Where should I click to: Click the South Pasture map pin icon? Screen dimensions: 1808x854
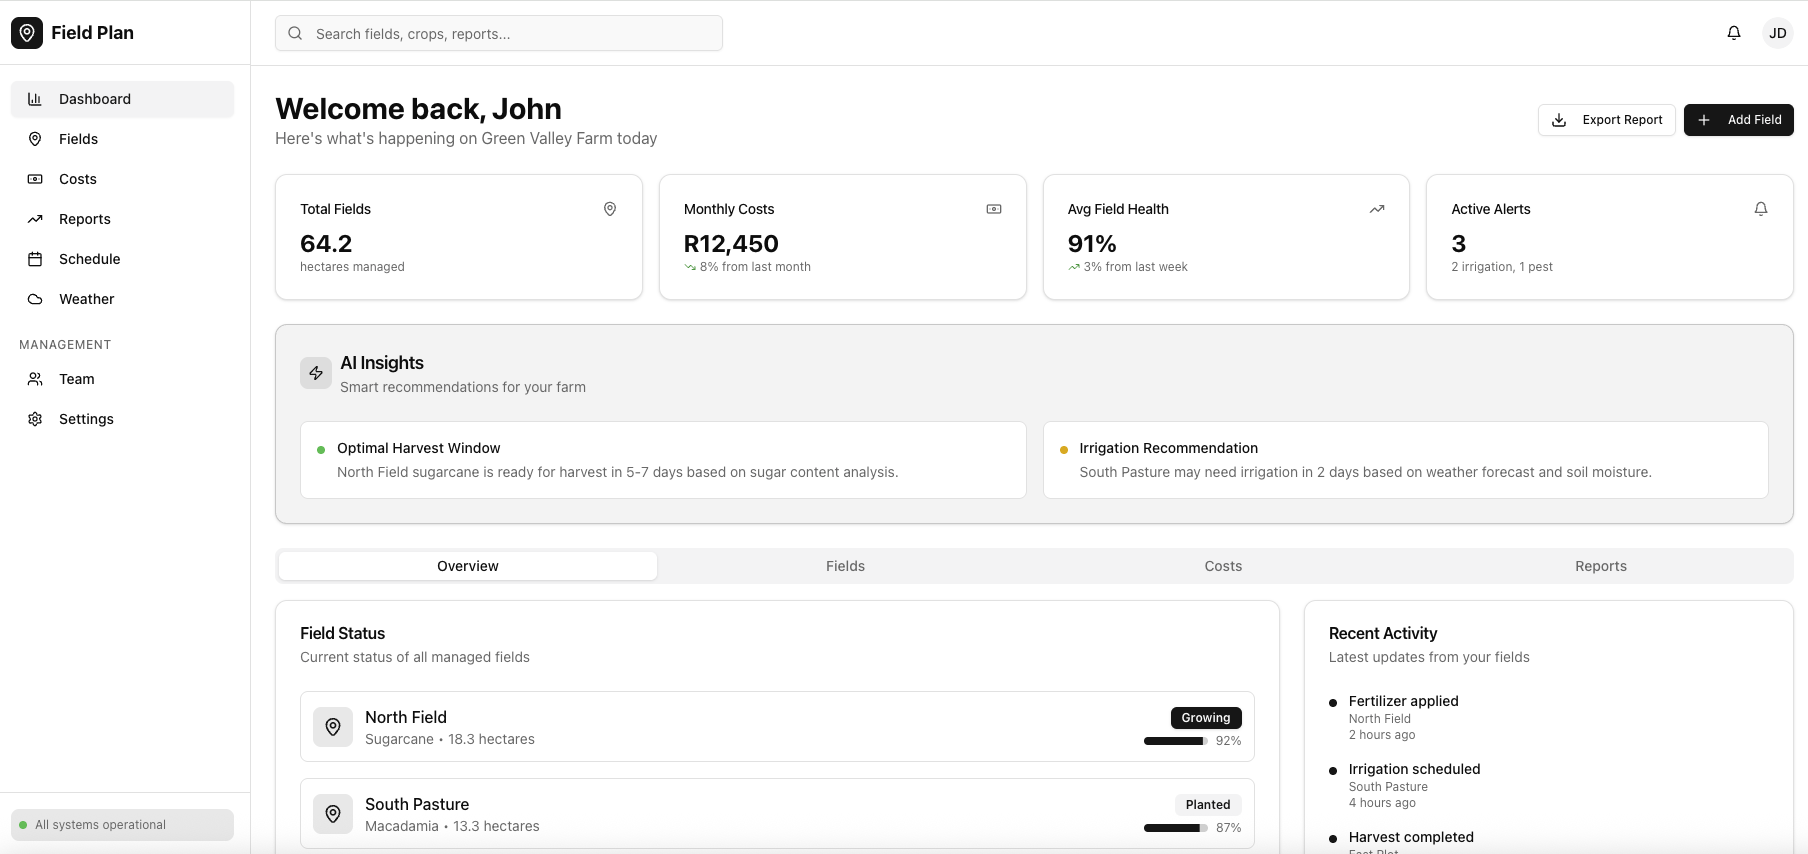coord(333,814)
